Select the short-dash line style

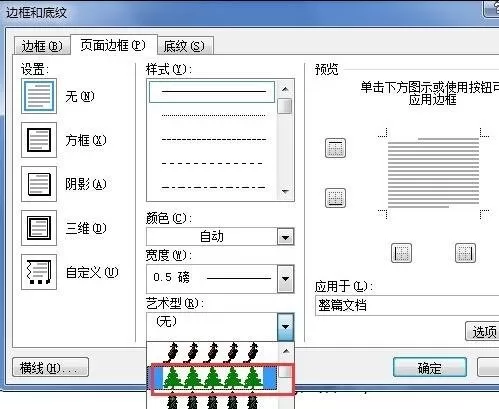(x=213, y=139)
